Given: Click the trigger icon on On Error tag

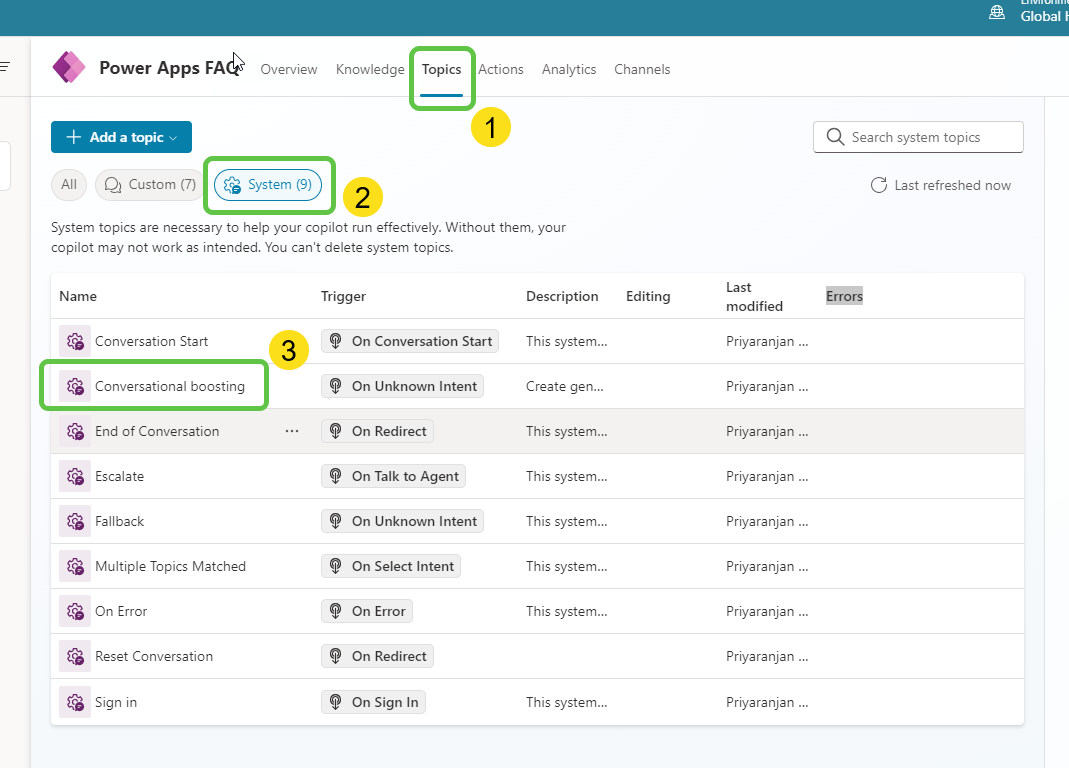Looking at the screenshot, I should (x=336, y=611).
